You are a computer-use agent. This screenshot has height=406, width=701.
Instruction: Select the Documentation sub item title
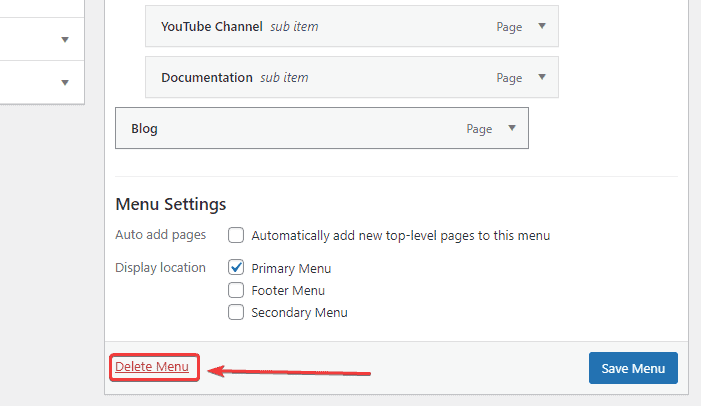(207, 77)
